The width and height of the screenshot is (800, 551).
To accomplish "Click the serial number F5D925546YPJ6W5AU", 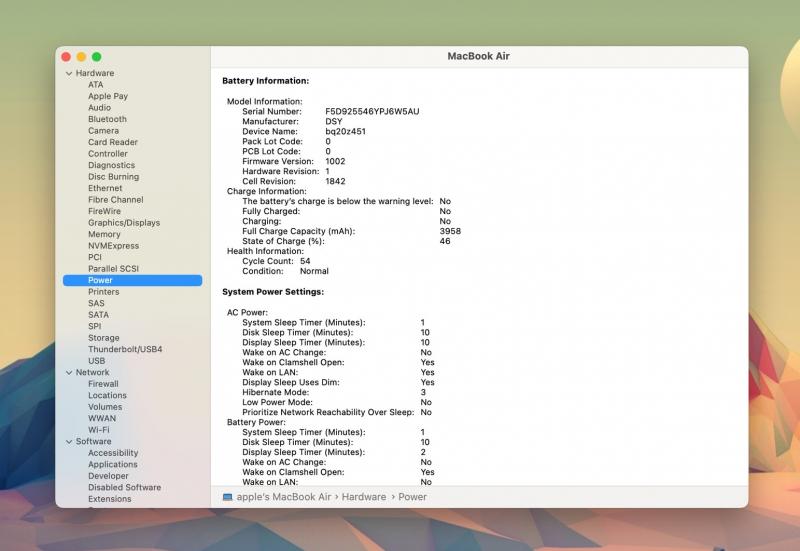I will coord(372,112).
